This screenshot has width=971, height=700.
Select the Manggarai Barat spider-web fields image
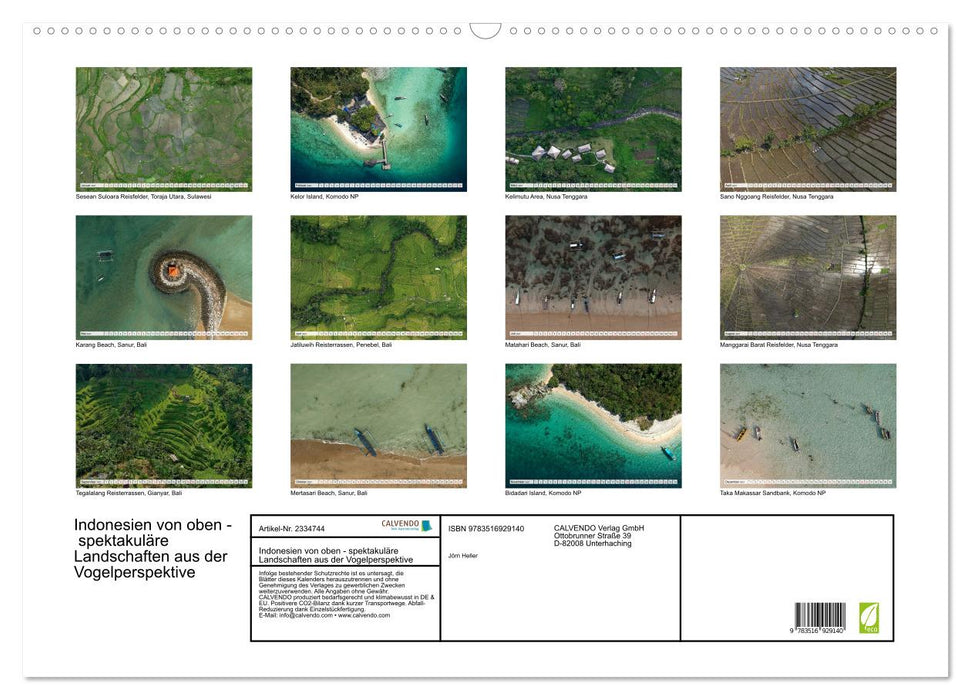click(808, 277)
